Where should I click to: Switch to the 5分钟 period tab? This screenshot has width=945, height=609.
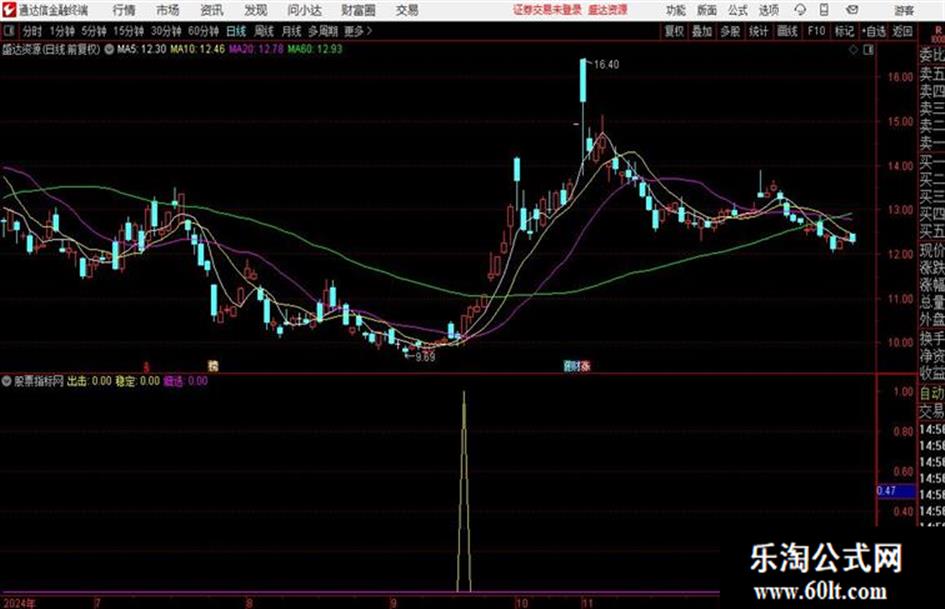point(93,31)
